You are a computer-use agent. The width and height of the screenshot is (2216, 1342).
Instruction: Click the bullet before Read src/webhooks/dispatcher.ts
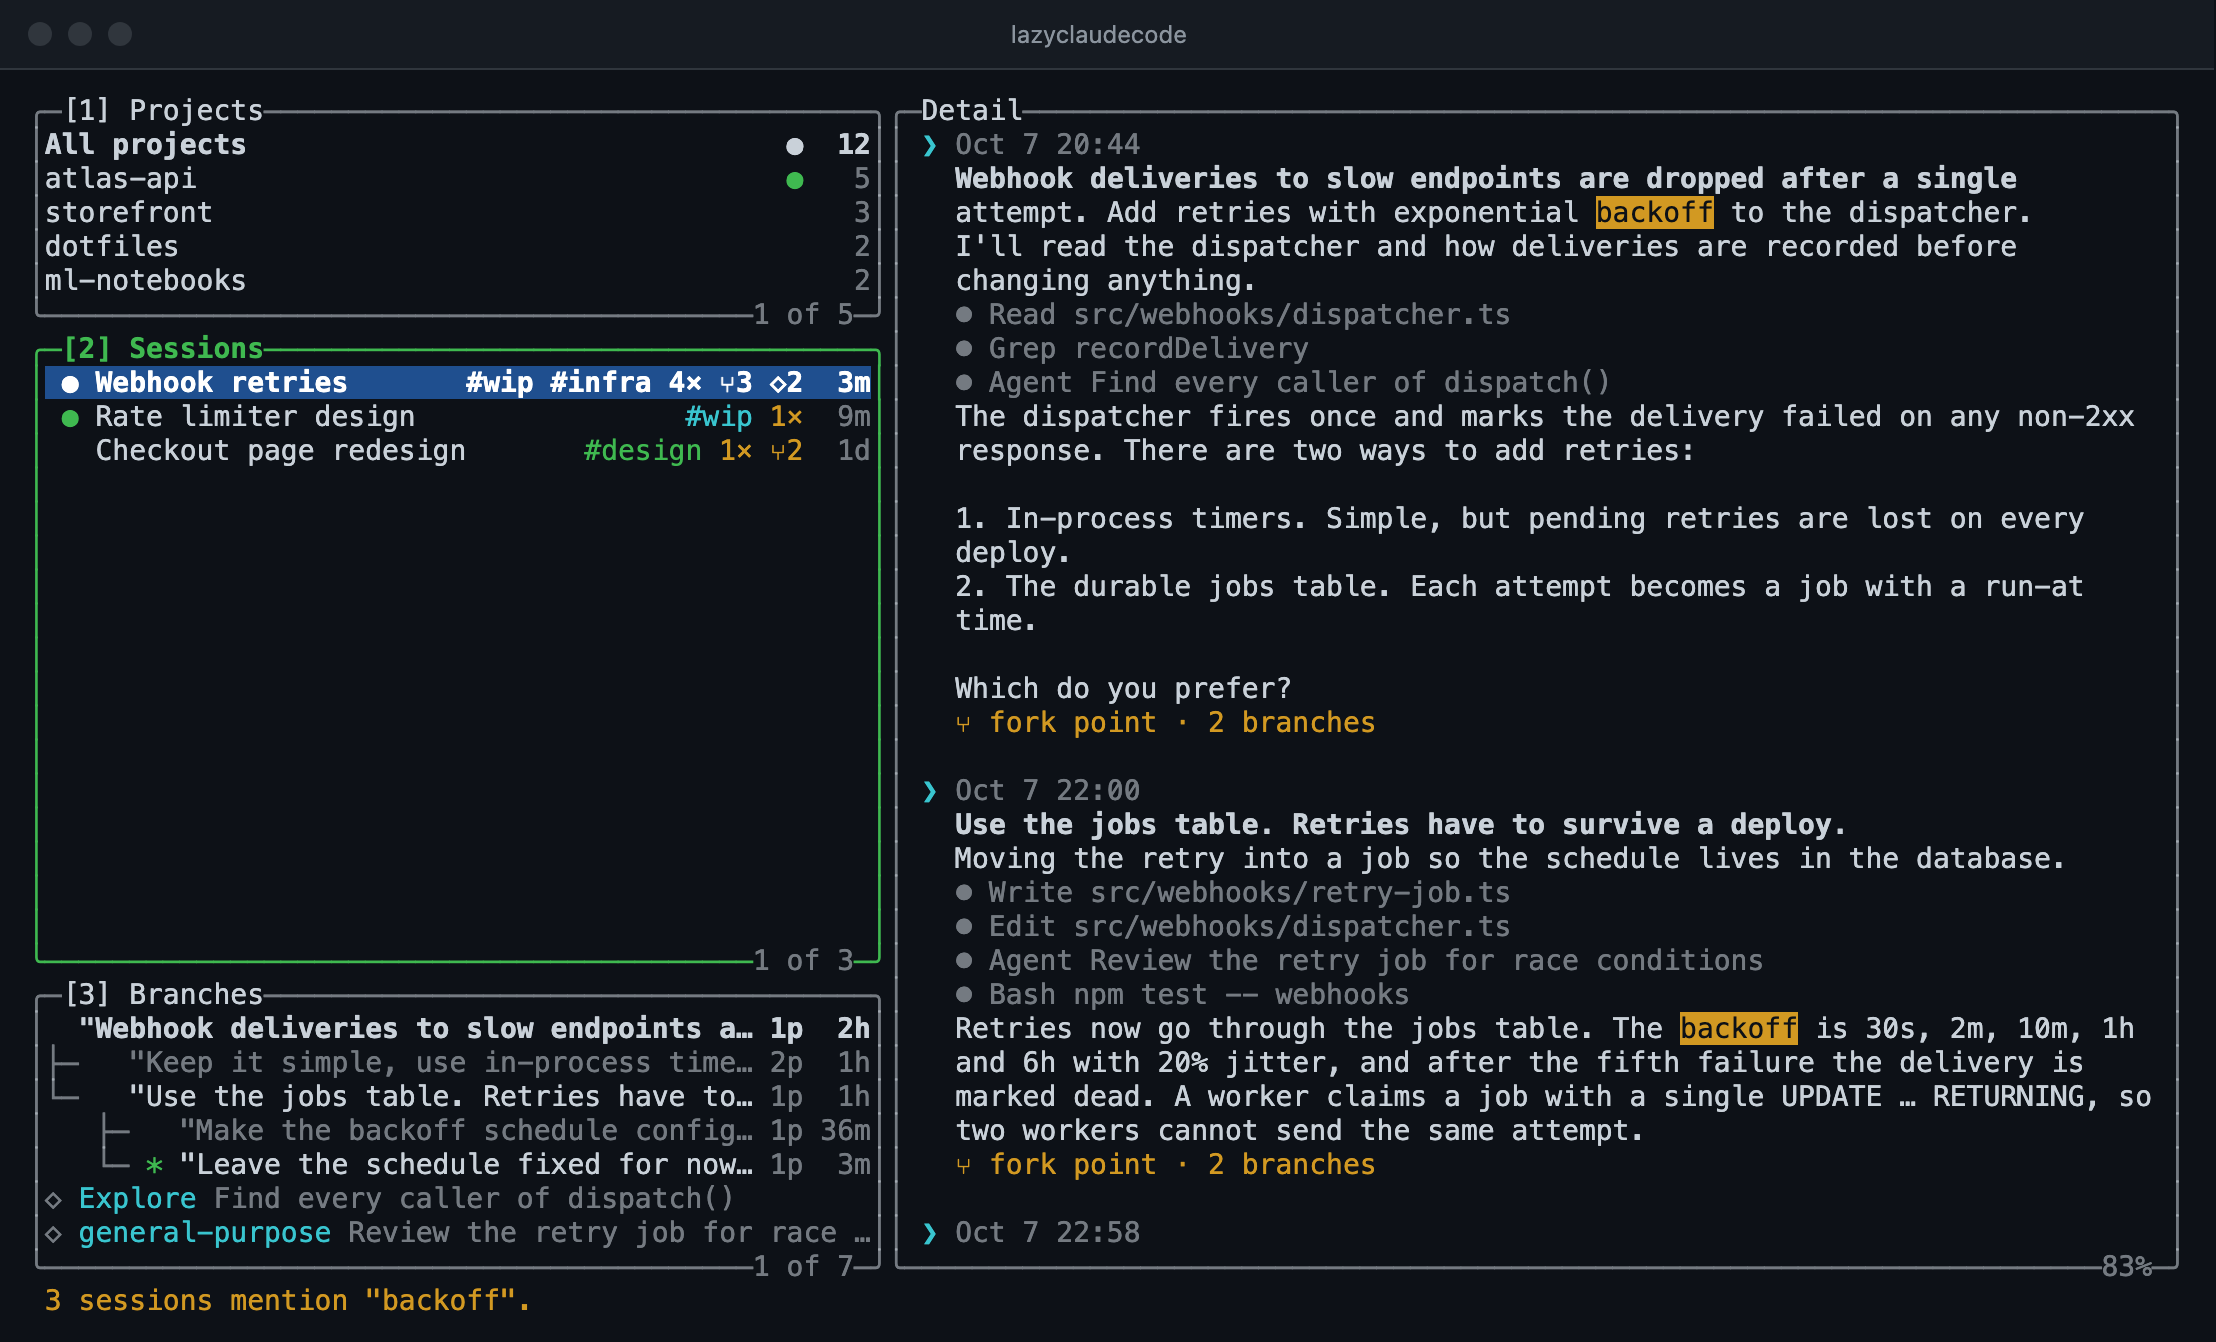coord(964,314)
